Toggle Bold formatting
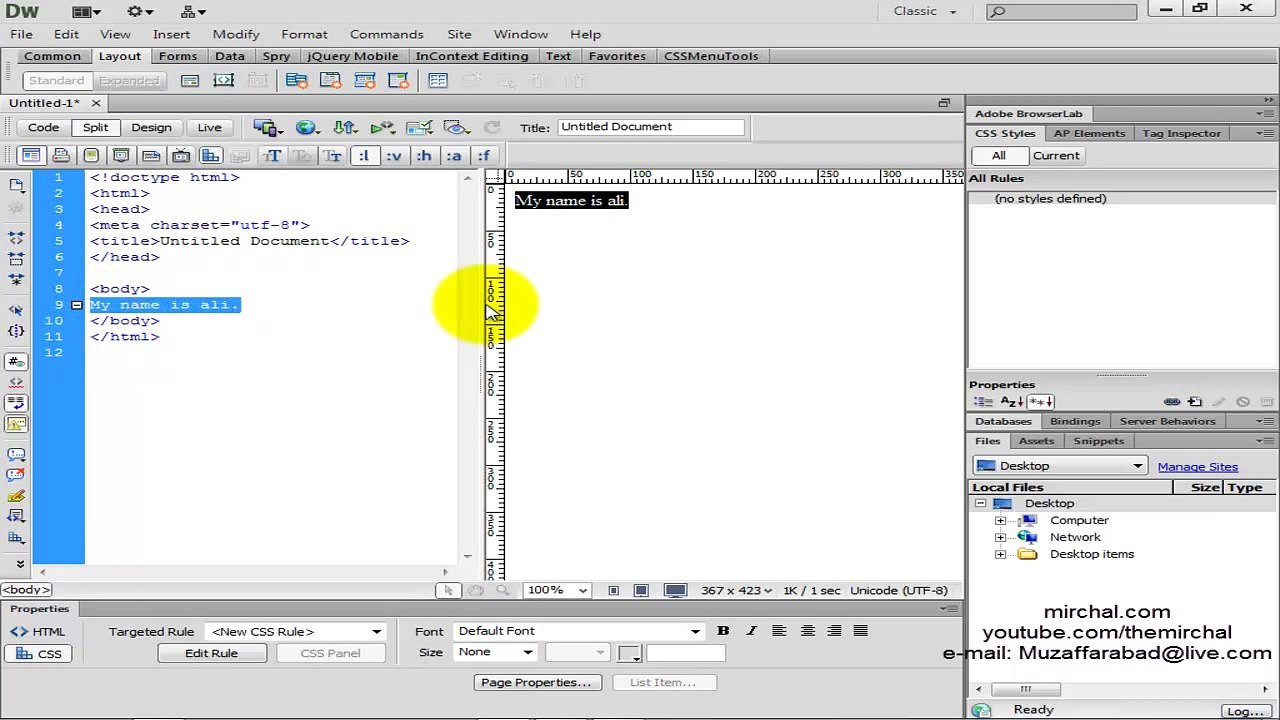 (723, 631)
